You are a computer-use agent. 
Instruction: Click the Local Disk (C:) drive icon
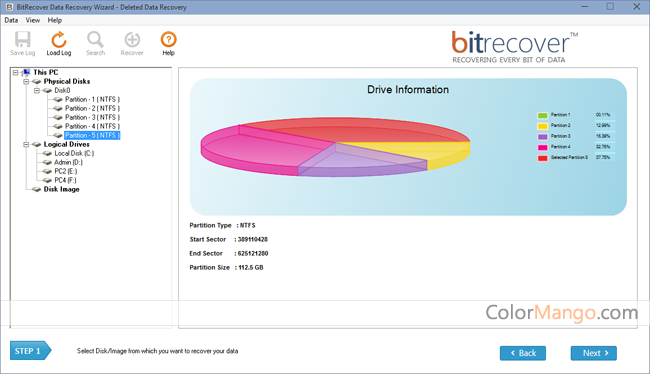[x=47, y=153]
